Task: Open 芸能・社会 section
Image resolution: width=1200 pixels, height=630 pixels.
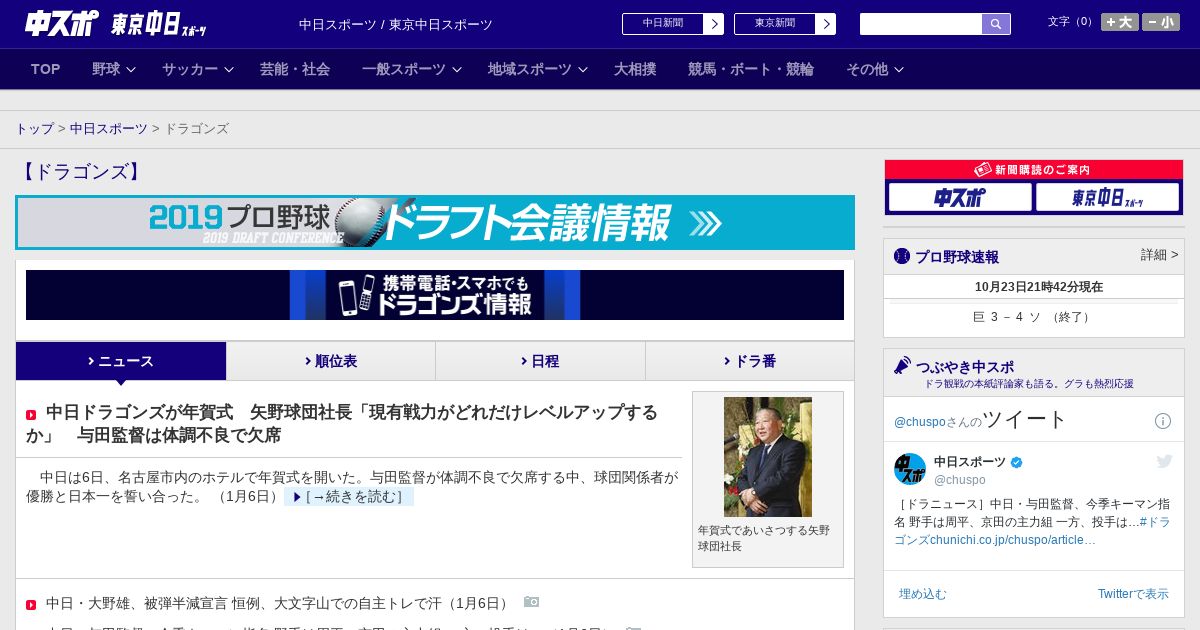Action: click(295, 69)
